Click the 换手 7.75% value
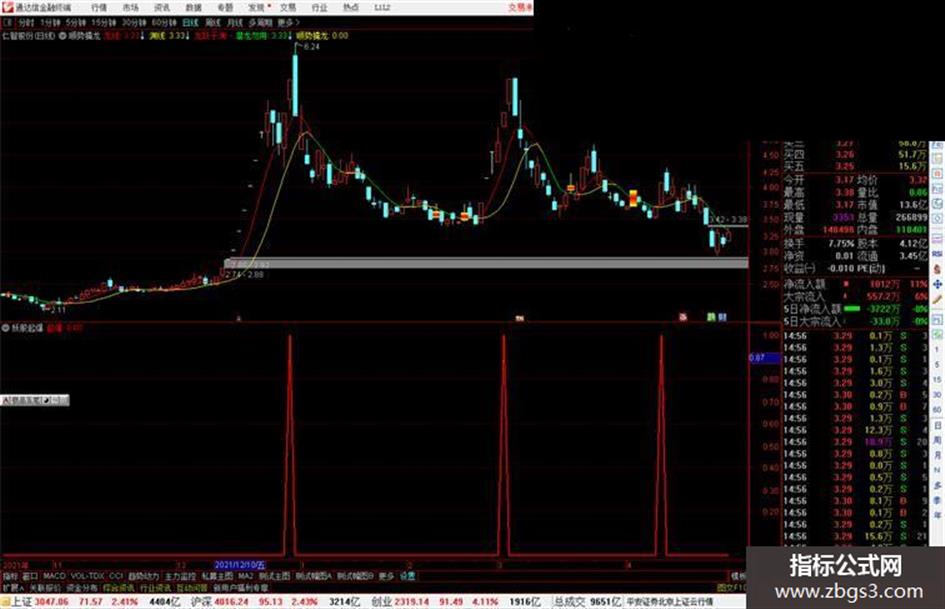Image resolution: width=945 pixels, height=609 pixels. click(x=841, y=244)
